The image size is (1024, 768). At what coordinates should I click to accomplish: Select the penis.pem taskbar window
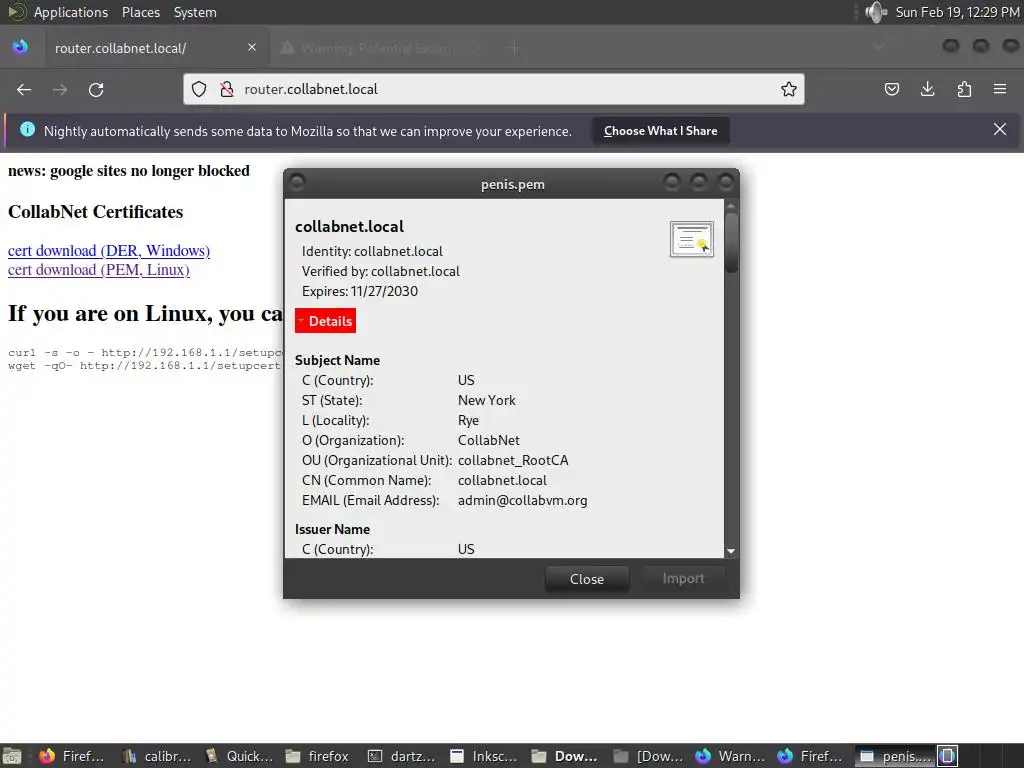[895, 756]
